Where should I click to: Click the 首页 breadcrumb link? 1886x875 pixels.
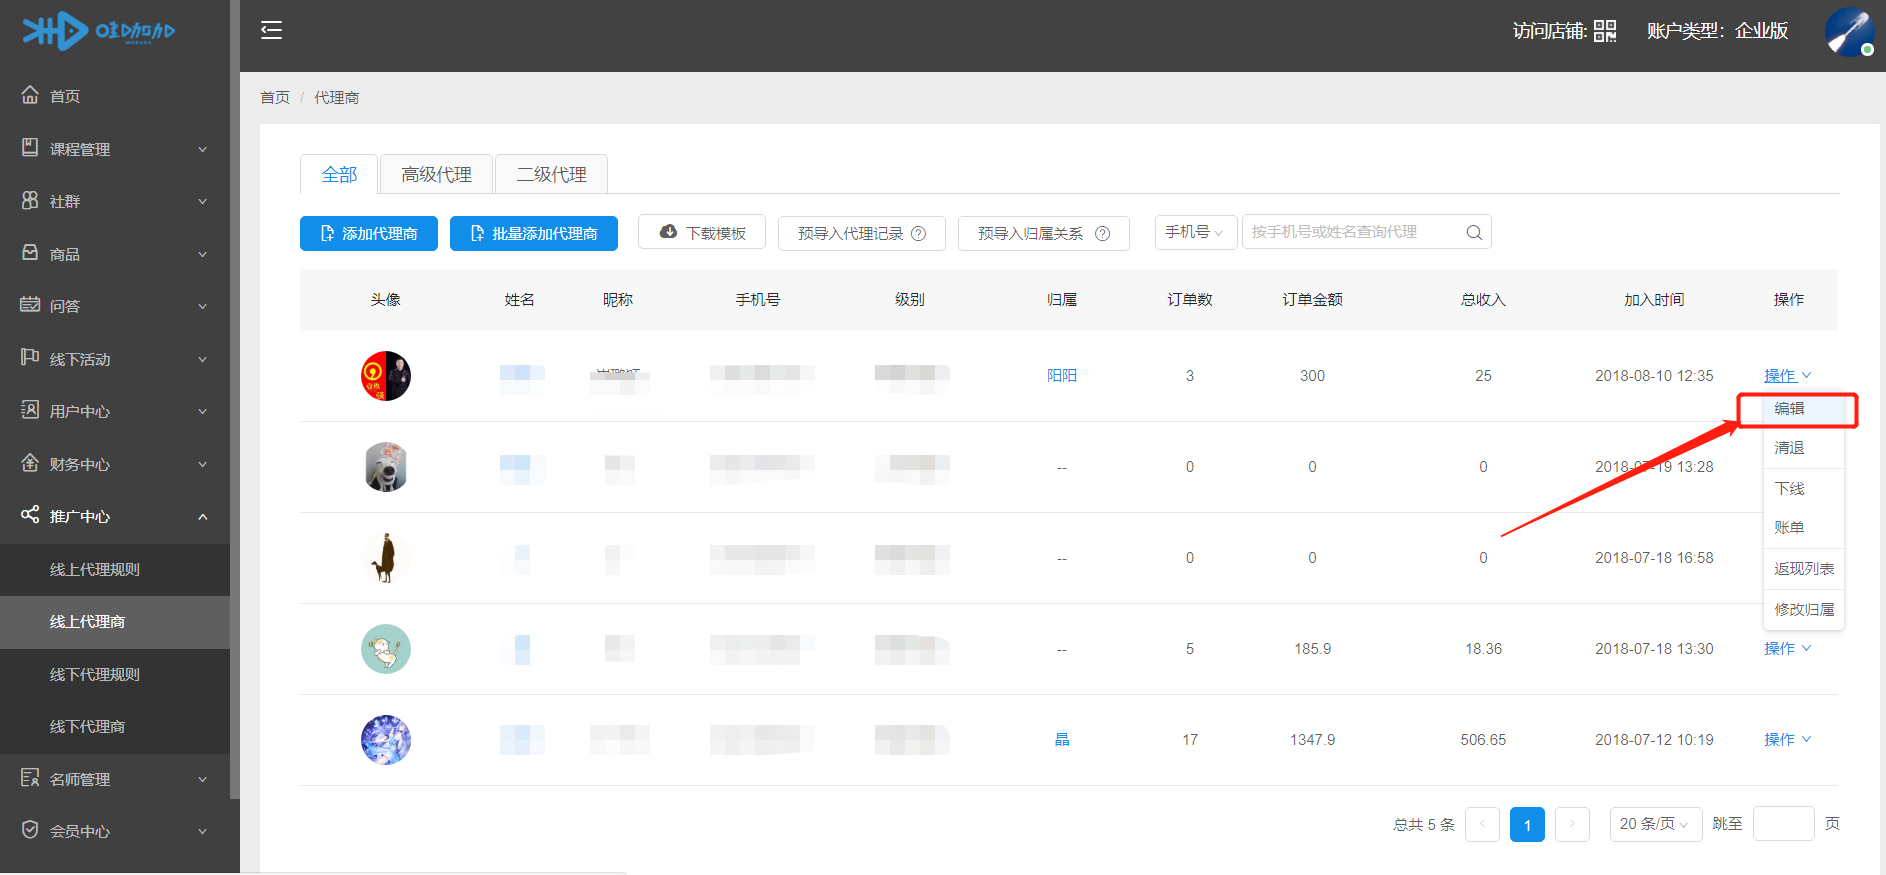click(x=275, y=97)
